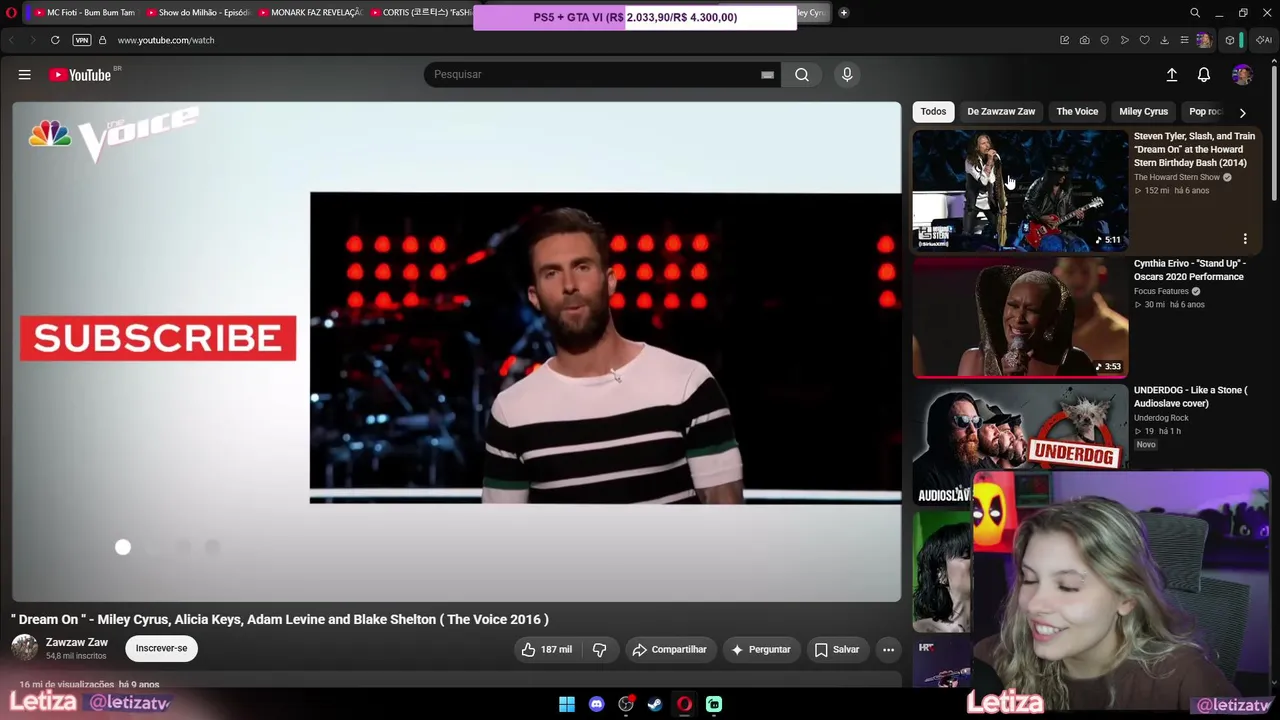Image resolution: width=1280 pixels, height=720 pixels.
Task: Open YouTube notifications bell
Action: coord(1204,75)
